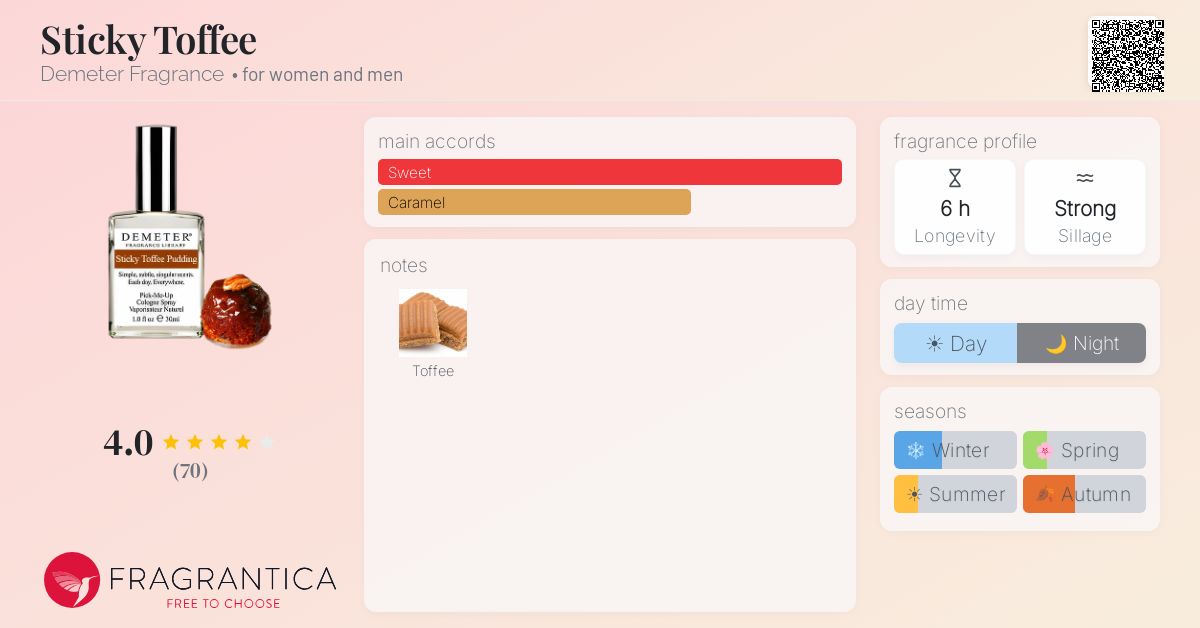Image resolution: width=1200 pixels, height=628 pixels.
Task: Select the Night time option
Action: [1082, 343]
